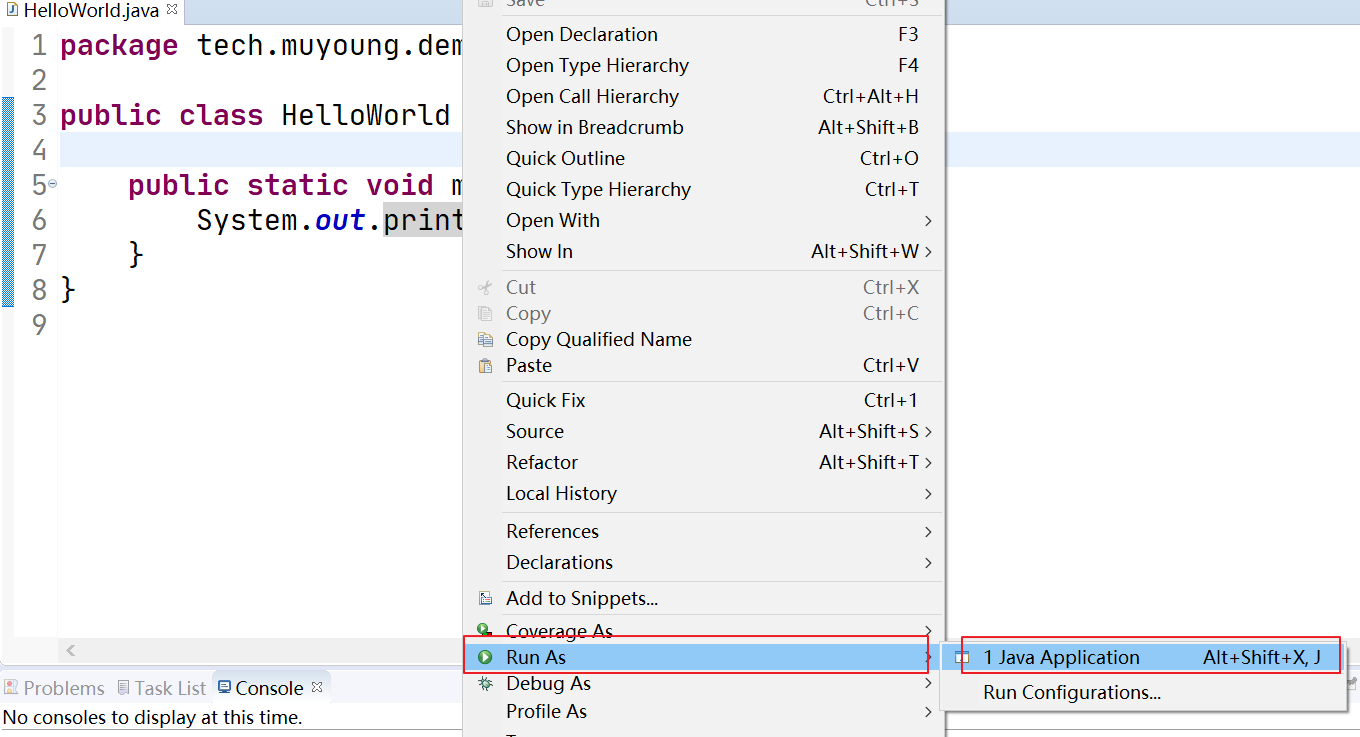Click the Run As green play icon
The height and width of the screenshot is (737, 1360).
pyautogui.click(x=485, y=657)
